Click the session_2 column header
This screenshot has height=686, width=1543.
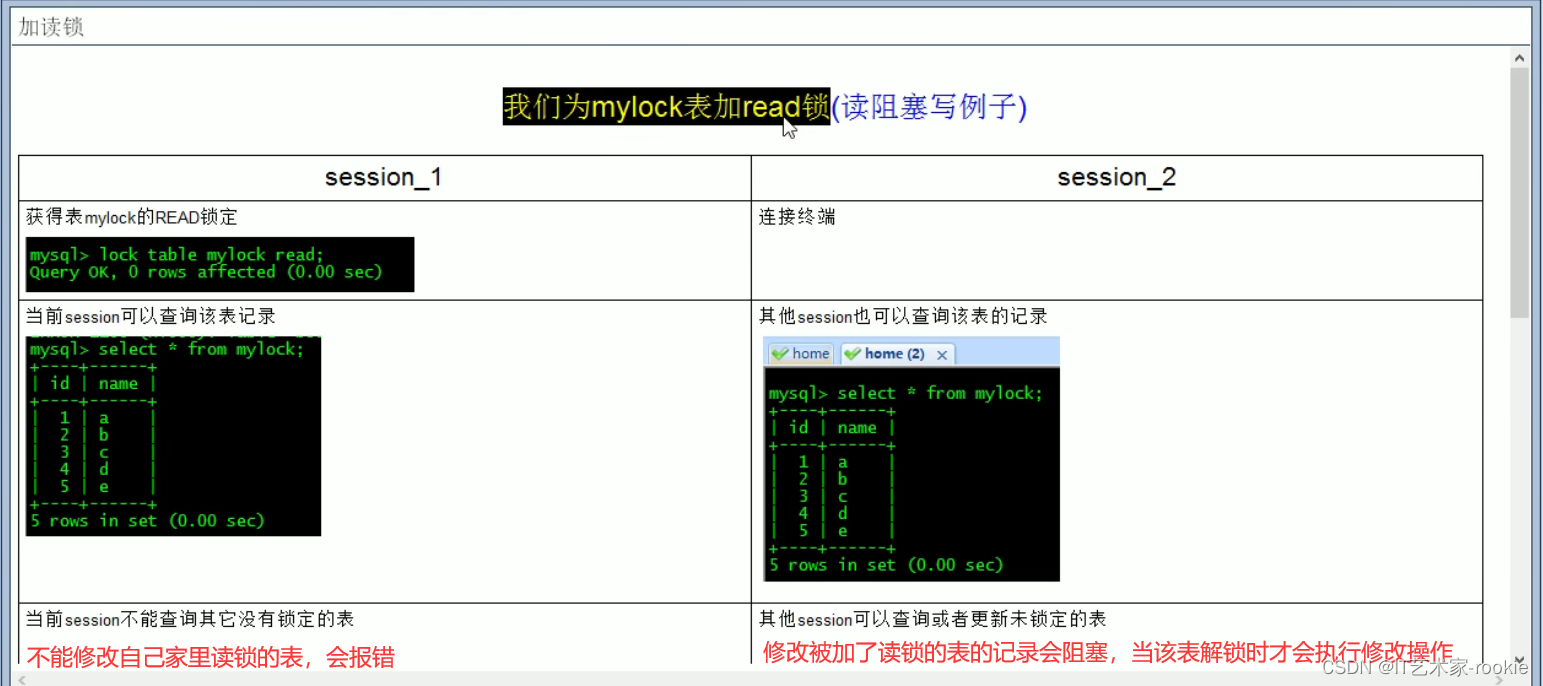tap(1116, 177)
